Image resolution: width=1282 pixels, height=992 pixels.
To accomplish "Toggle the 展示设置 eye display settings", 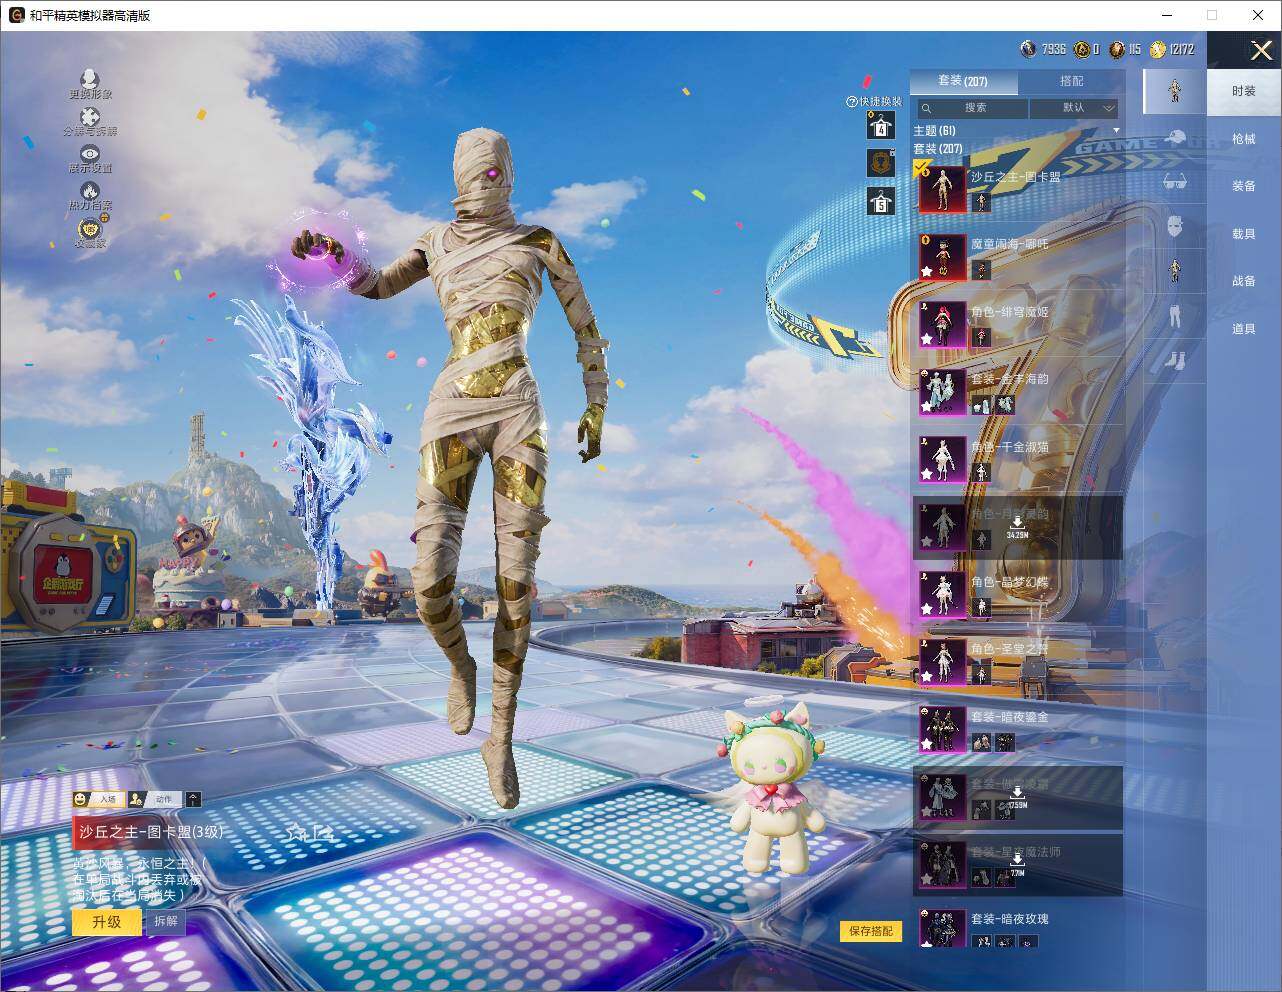I will [90, 154].
